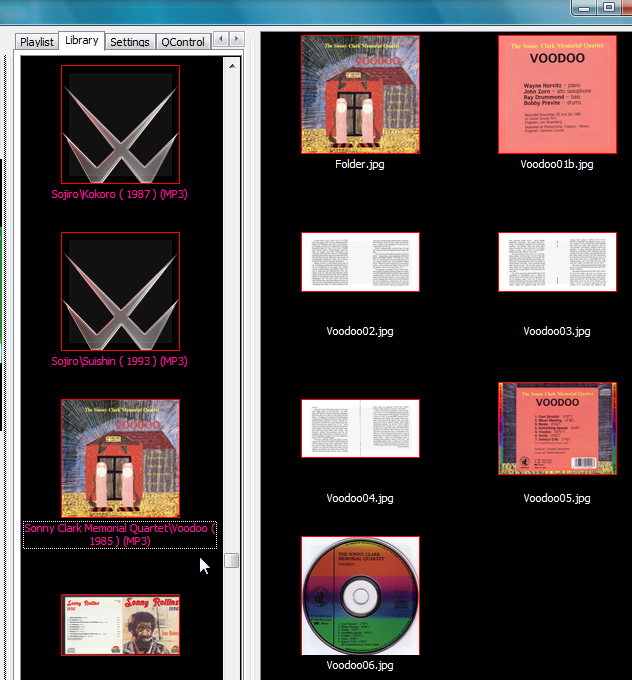Open the Voodoo04.jpg booklet thumbnail
This screenshot has height=680, width=632.
pyautogui.click(x=360, y=428)
